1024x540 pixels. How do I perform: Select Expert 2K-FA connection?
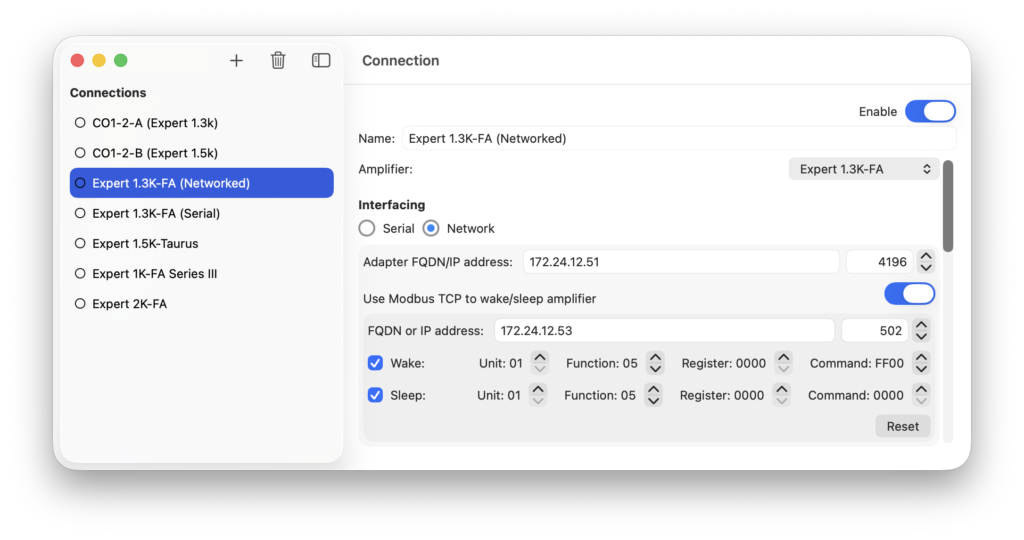coord(202,303)
